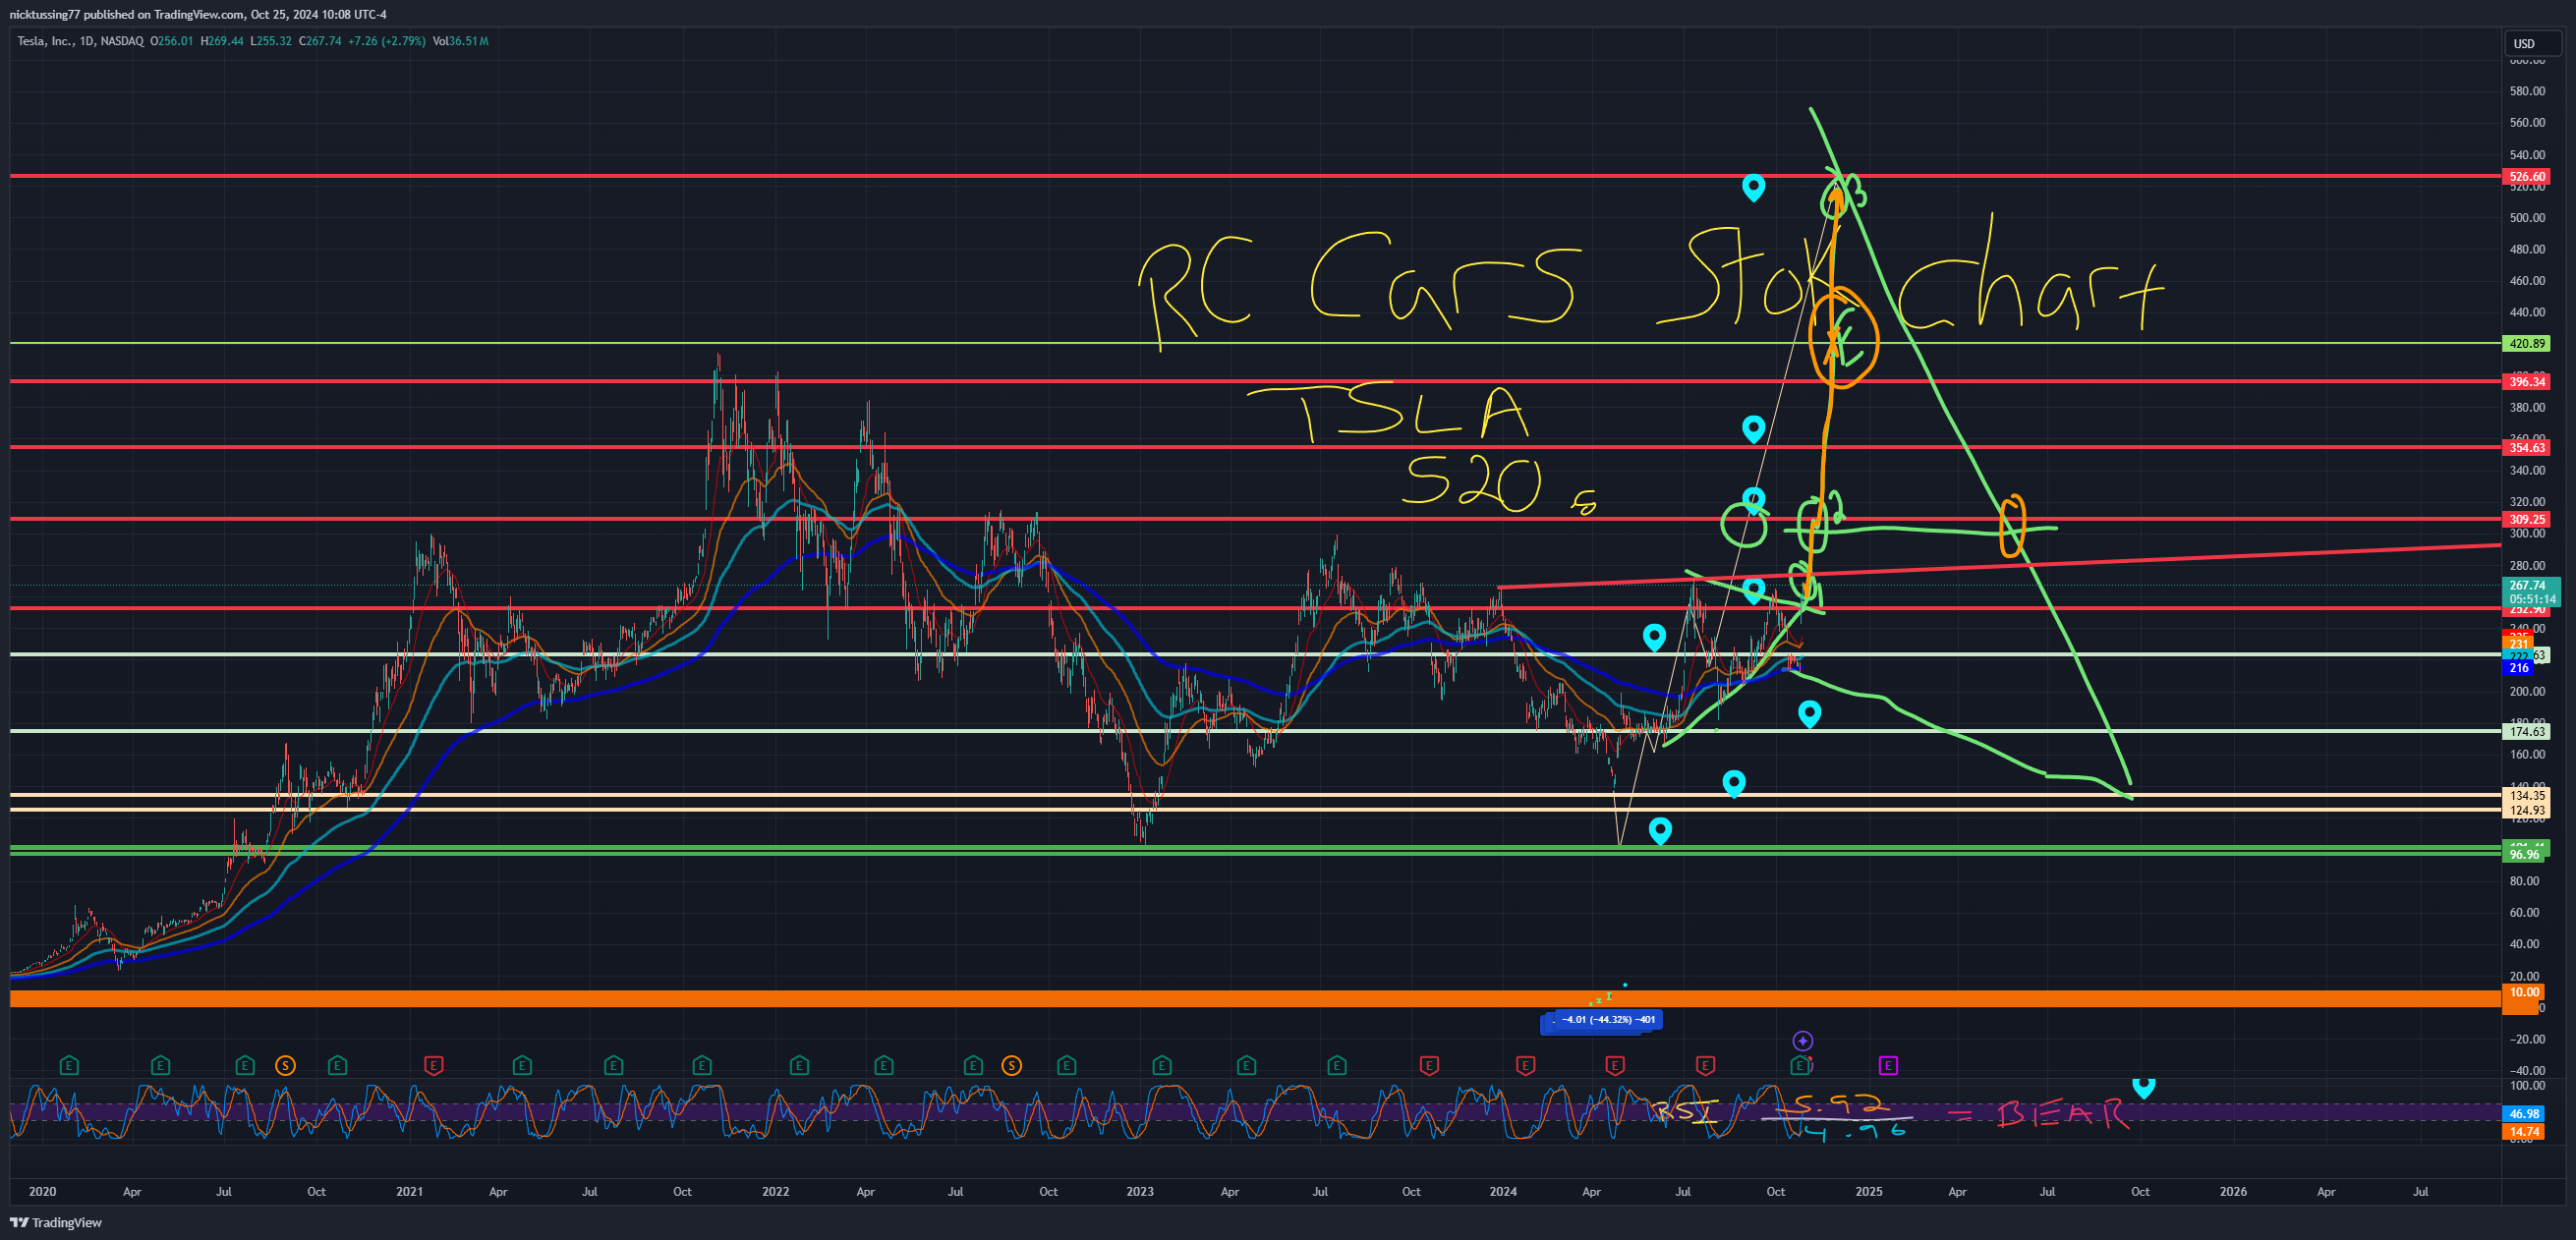The height and width of the screenshot is (1240, 2576).
Task: Open the April 2022 green earnings marker
Action: point(884,1066)
